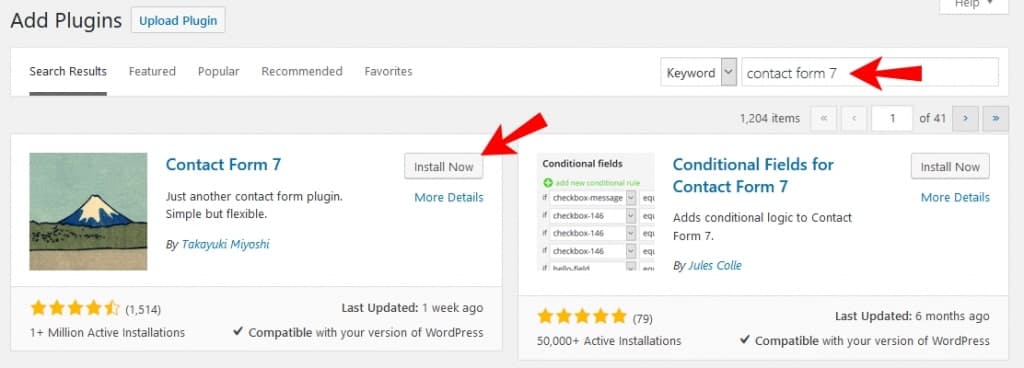Click the Upload Plugin button
1024x368 pixels.
(x=178, y=20)
